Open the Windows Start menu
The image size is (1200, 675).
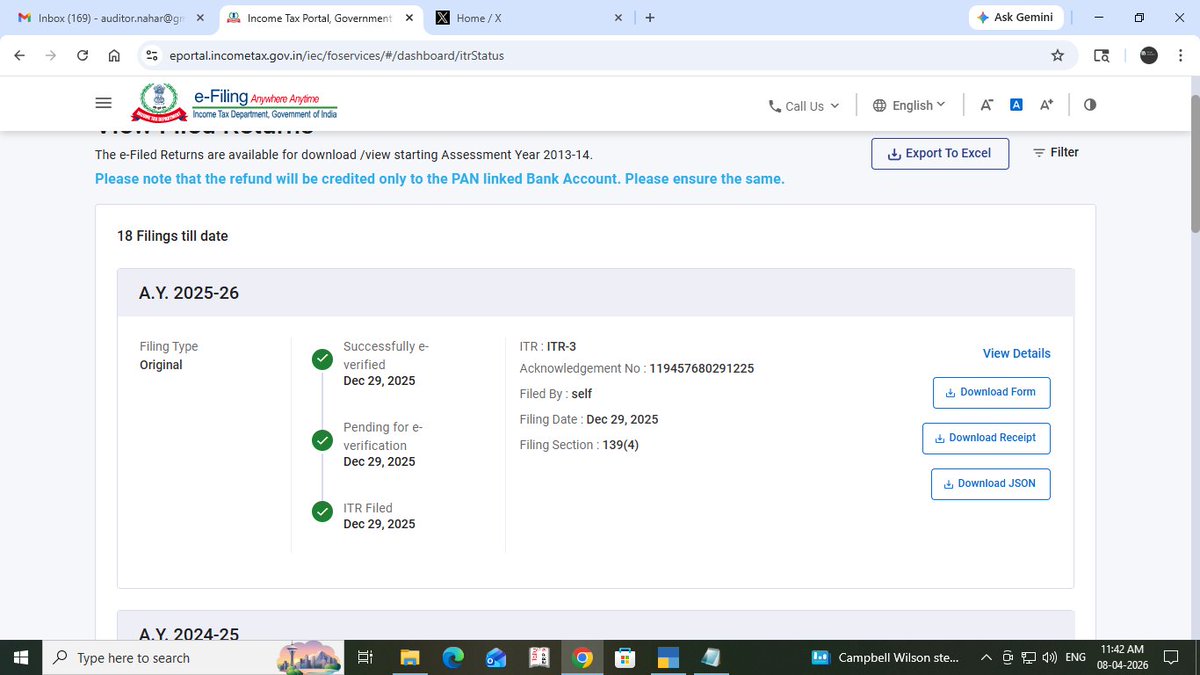tap(22, 658)
